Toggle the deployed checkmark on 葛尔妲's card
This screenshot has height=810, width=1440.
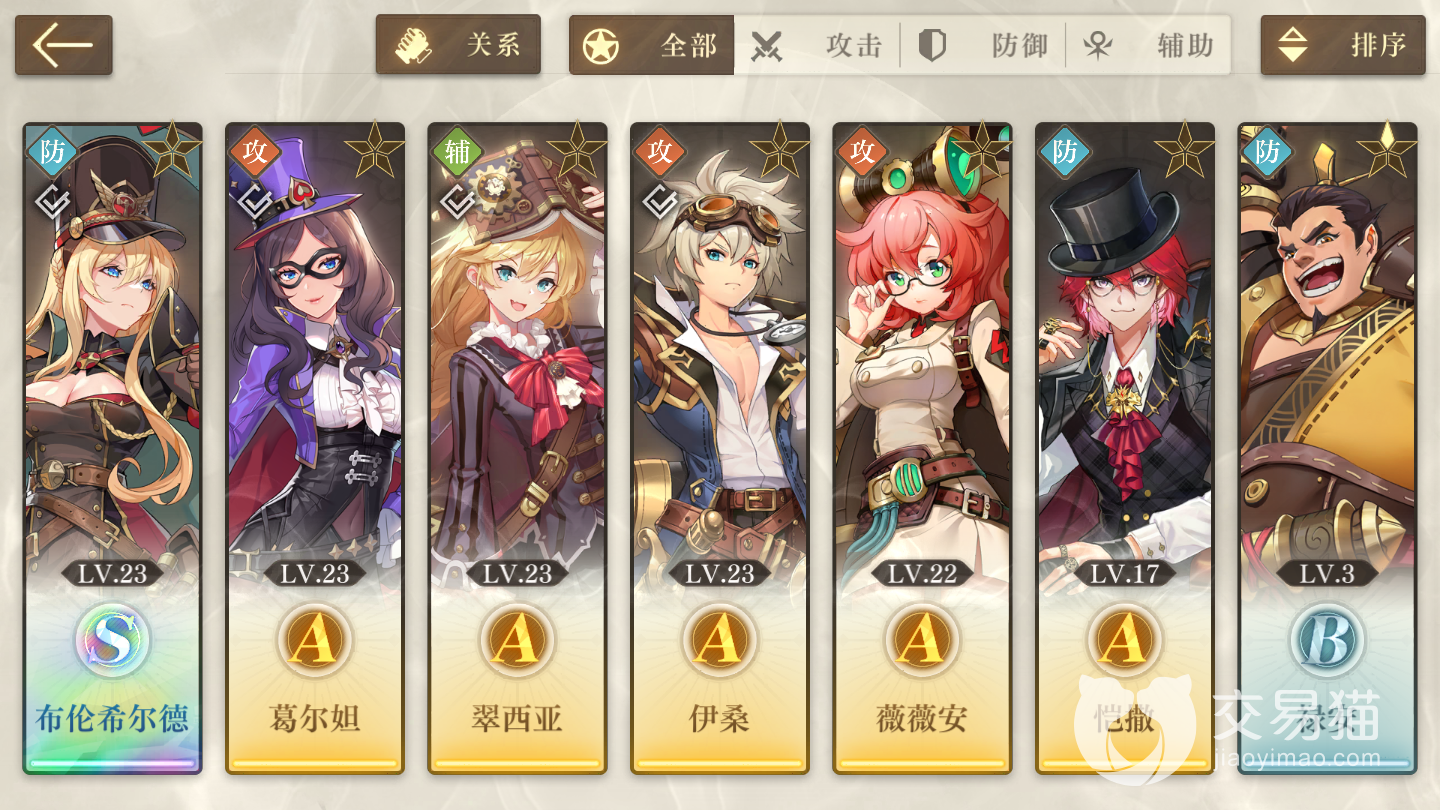(254, 200)
